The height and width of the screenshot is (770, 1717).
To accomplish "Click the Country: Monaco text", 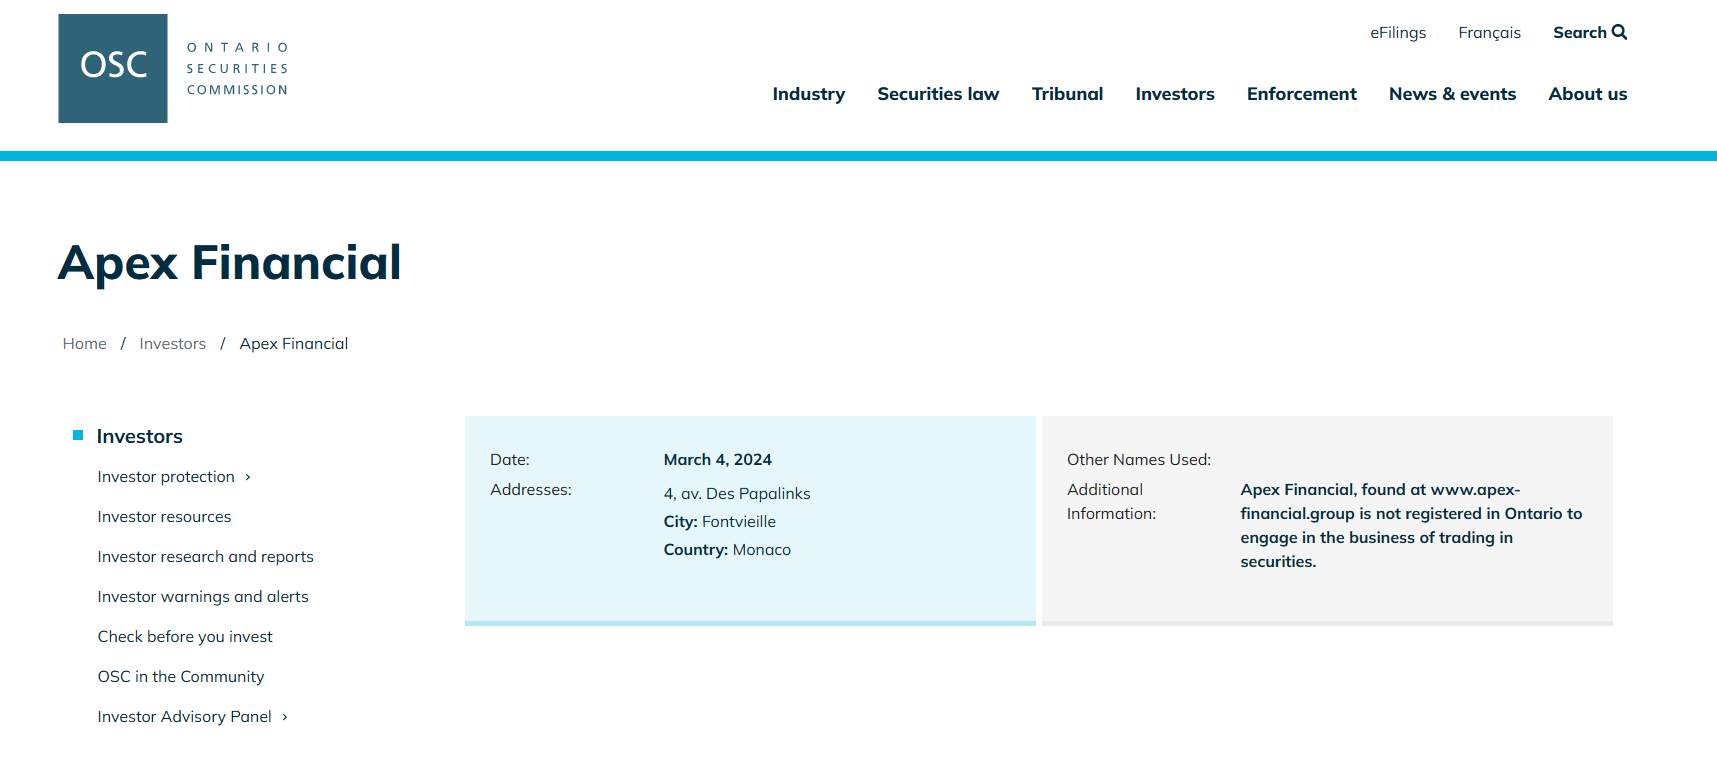I will coord(727,550).
